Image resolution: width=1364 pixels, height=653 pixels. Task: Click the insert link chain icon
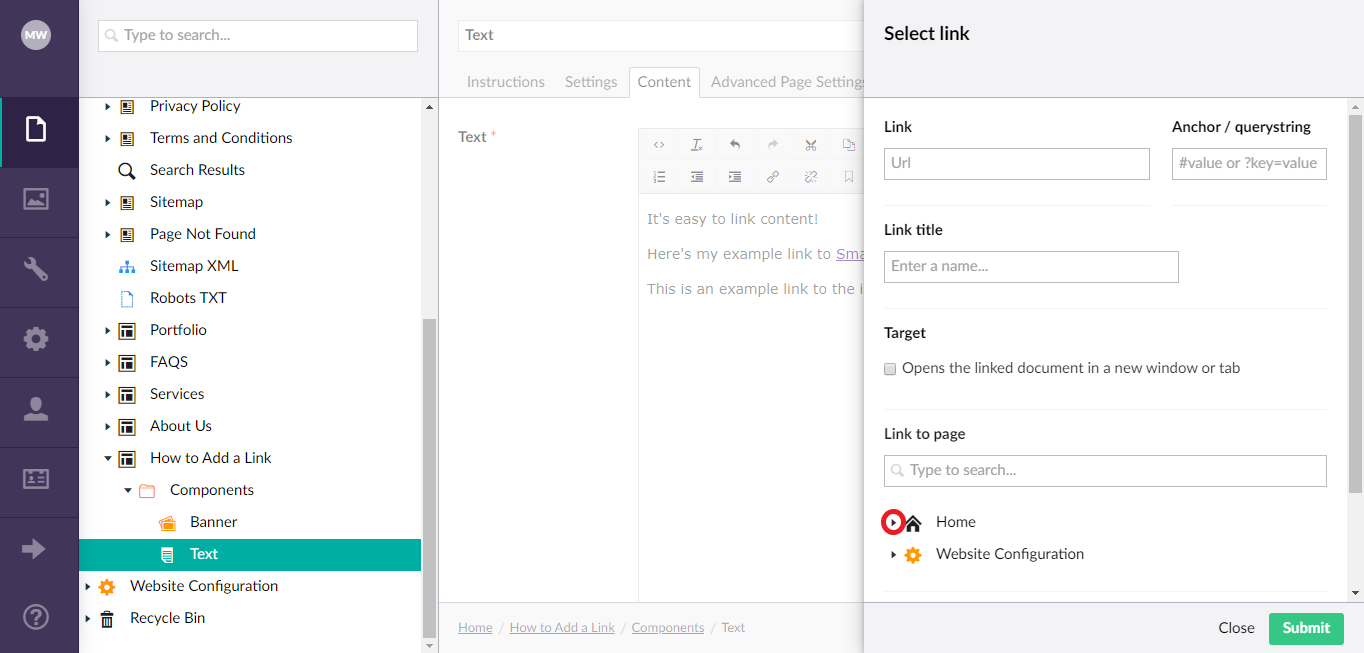pos(773,177)
